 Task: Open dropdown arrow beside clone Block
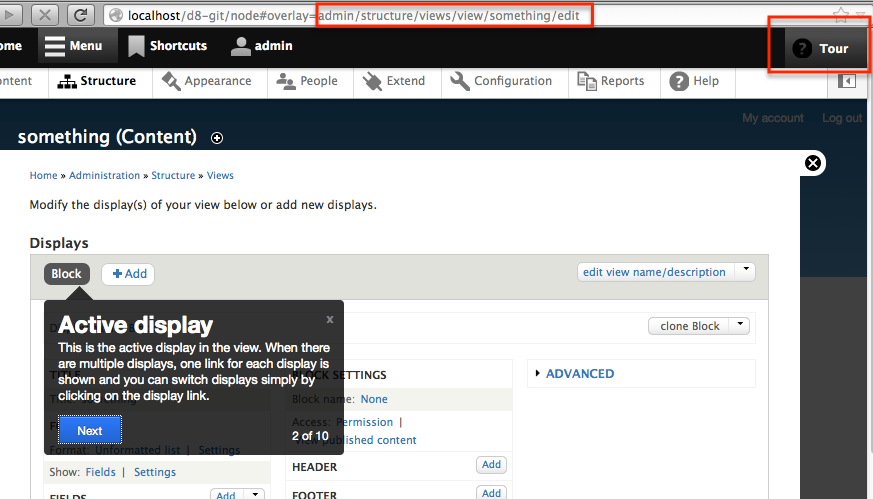(740, 325)
